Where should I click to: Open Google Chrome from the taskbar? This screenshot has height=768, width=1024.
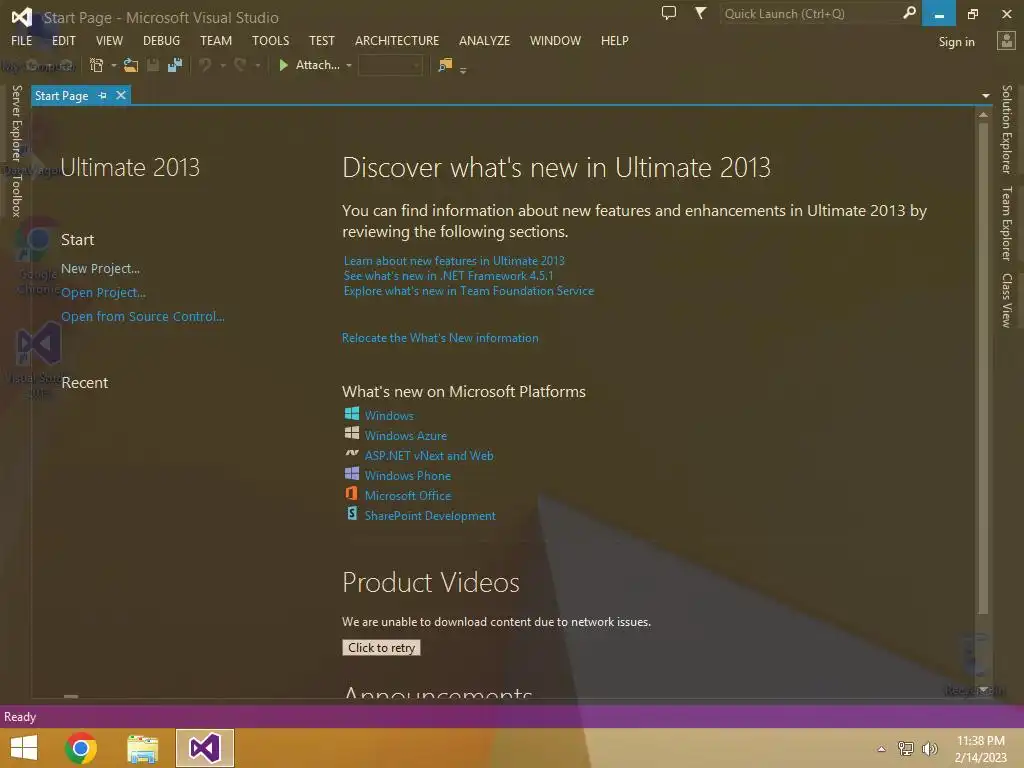[81, 748]
